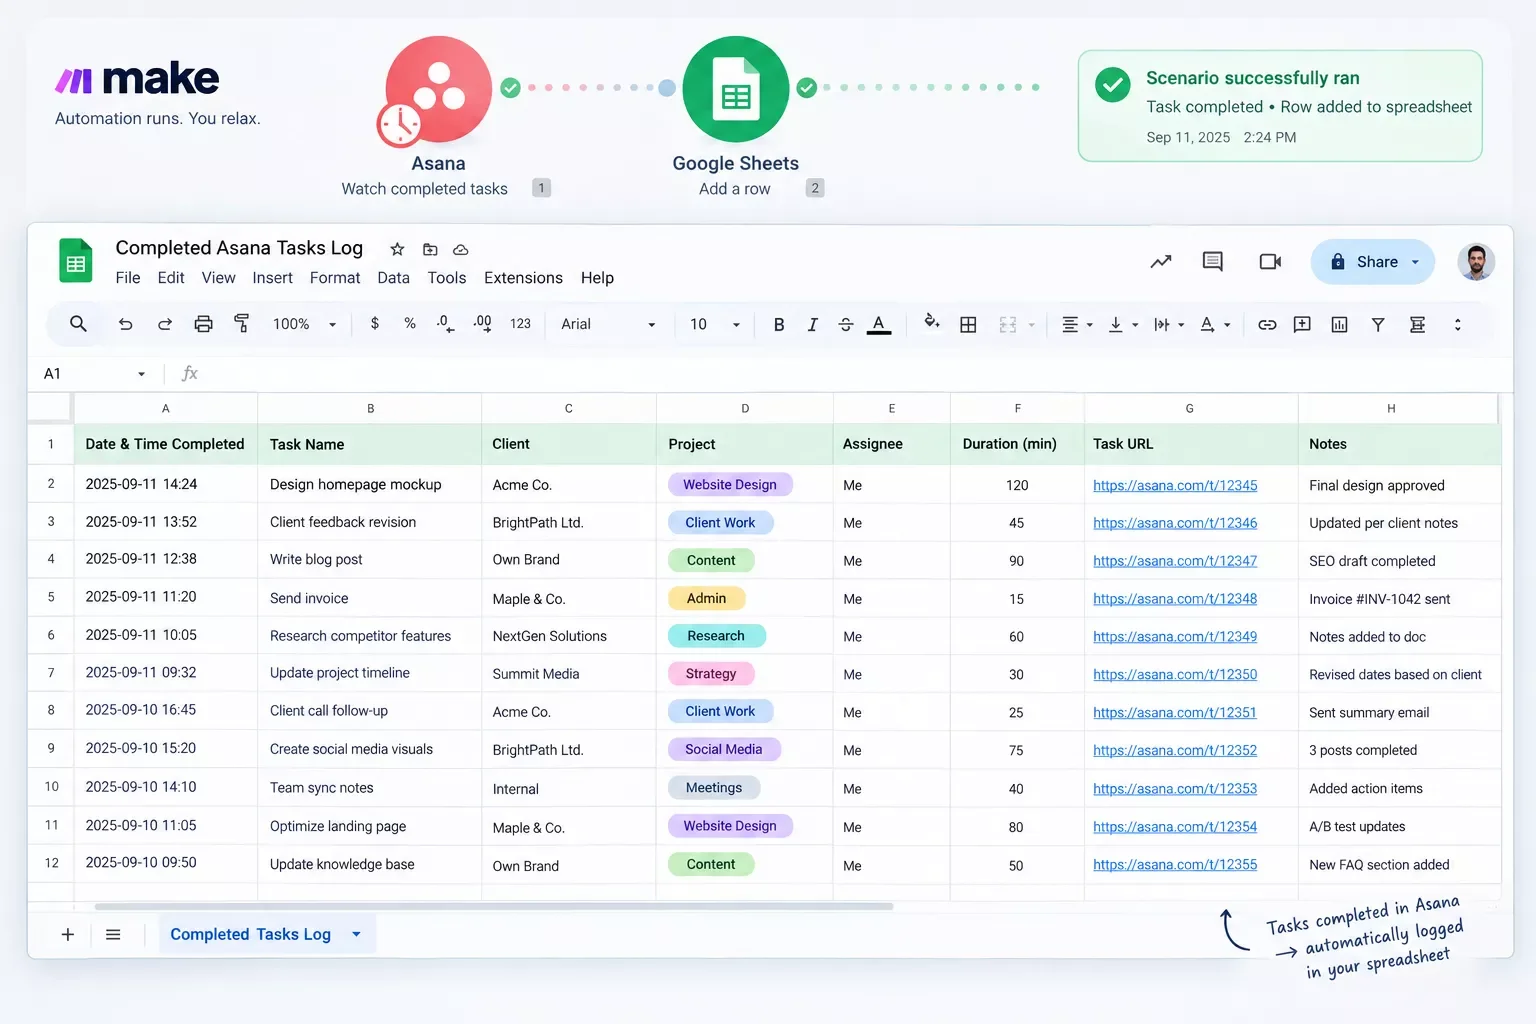Open the Data menu

pyautogui.click(x=393, y=278)
